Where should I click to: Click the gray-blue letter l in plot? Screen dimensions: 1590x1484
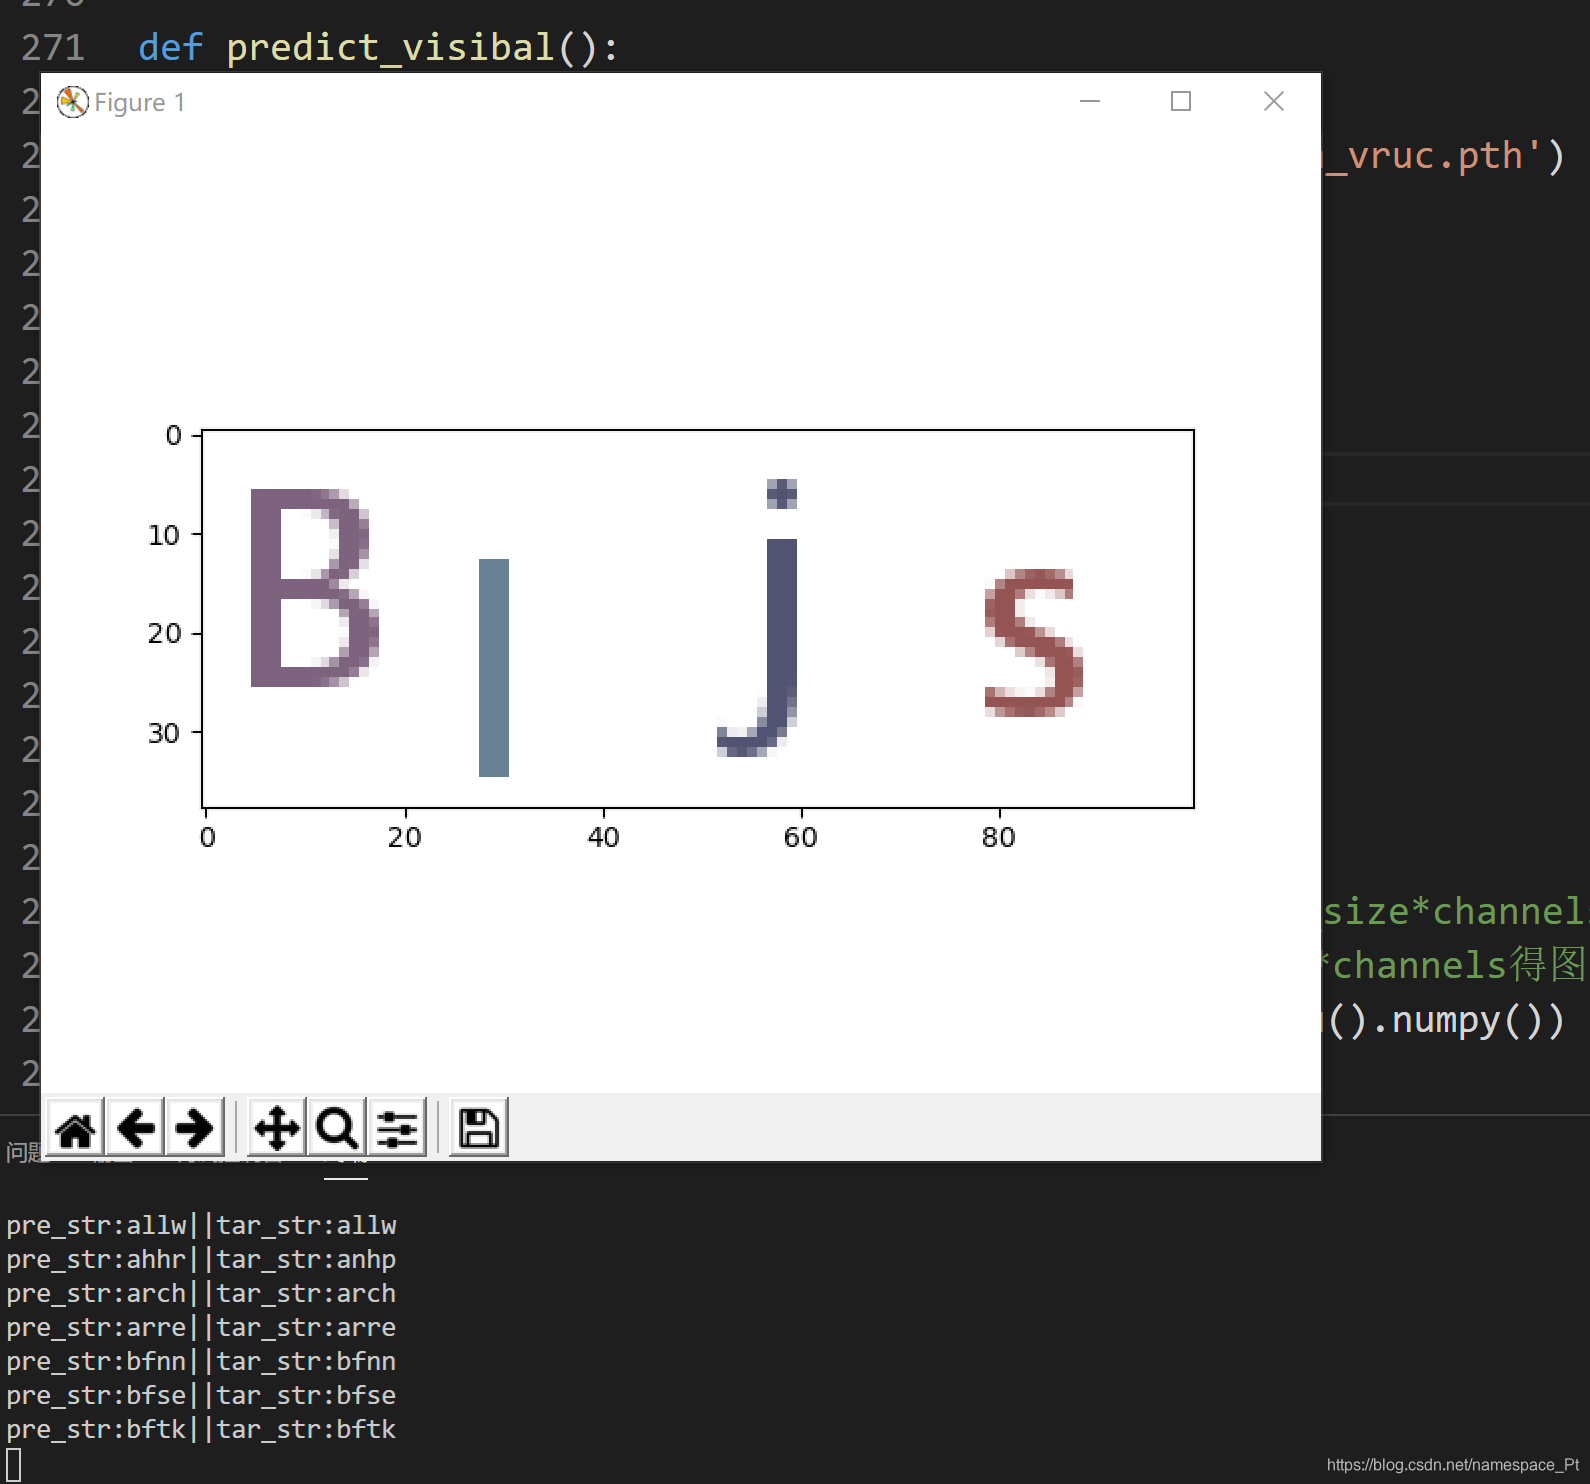(x=494, y=668)
